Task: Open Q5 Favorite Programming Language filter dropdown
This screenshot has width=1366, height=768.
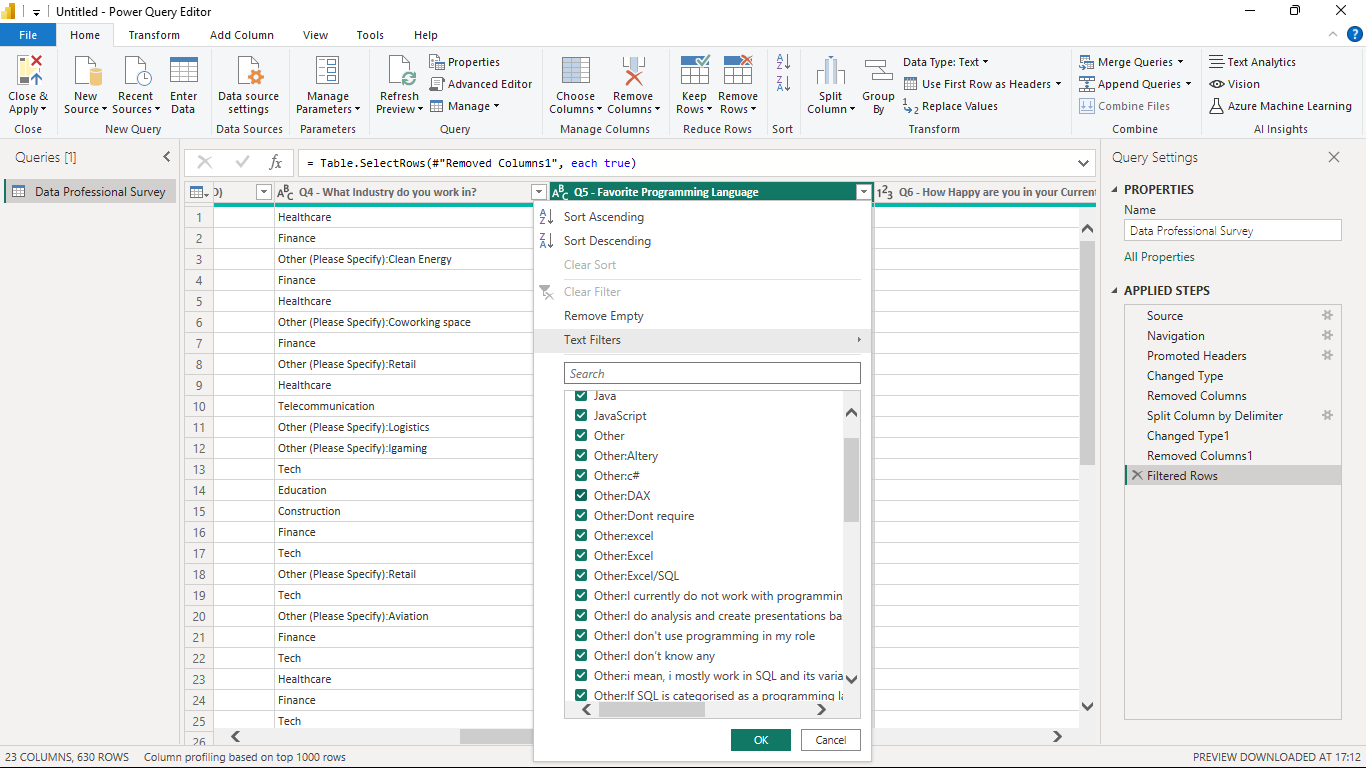Action: (x=863, y=192)
